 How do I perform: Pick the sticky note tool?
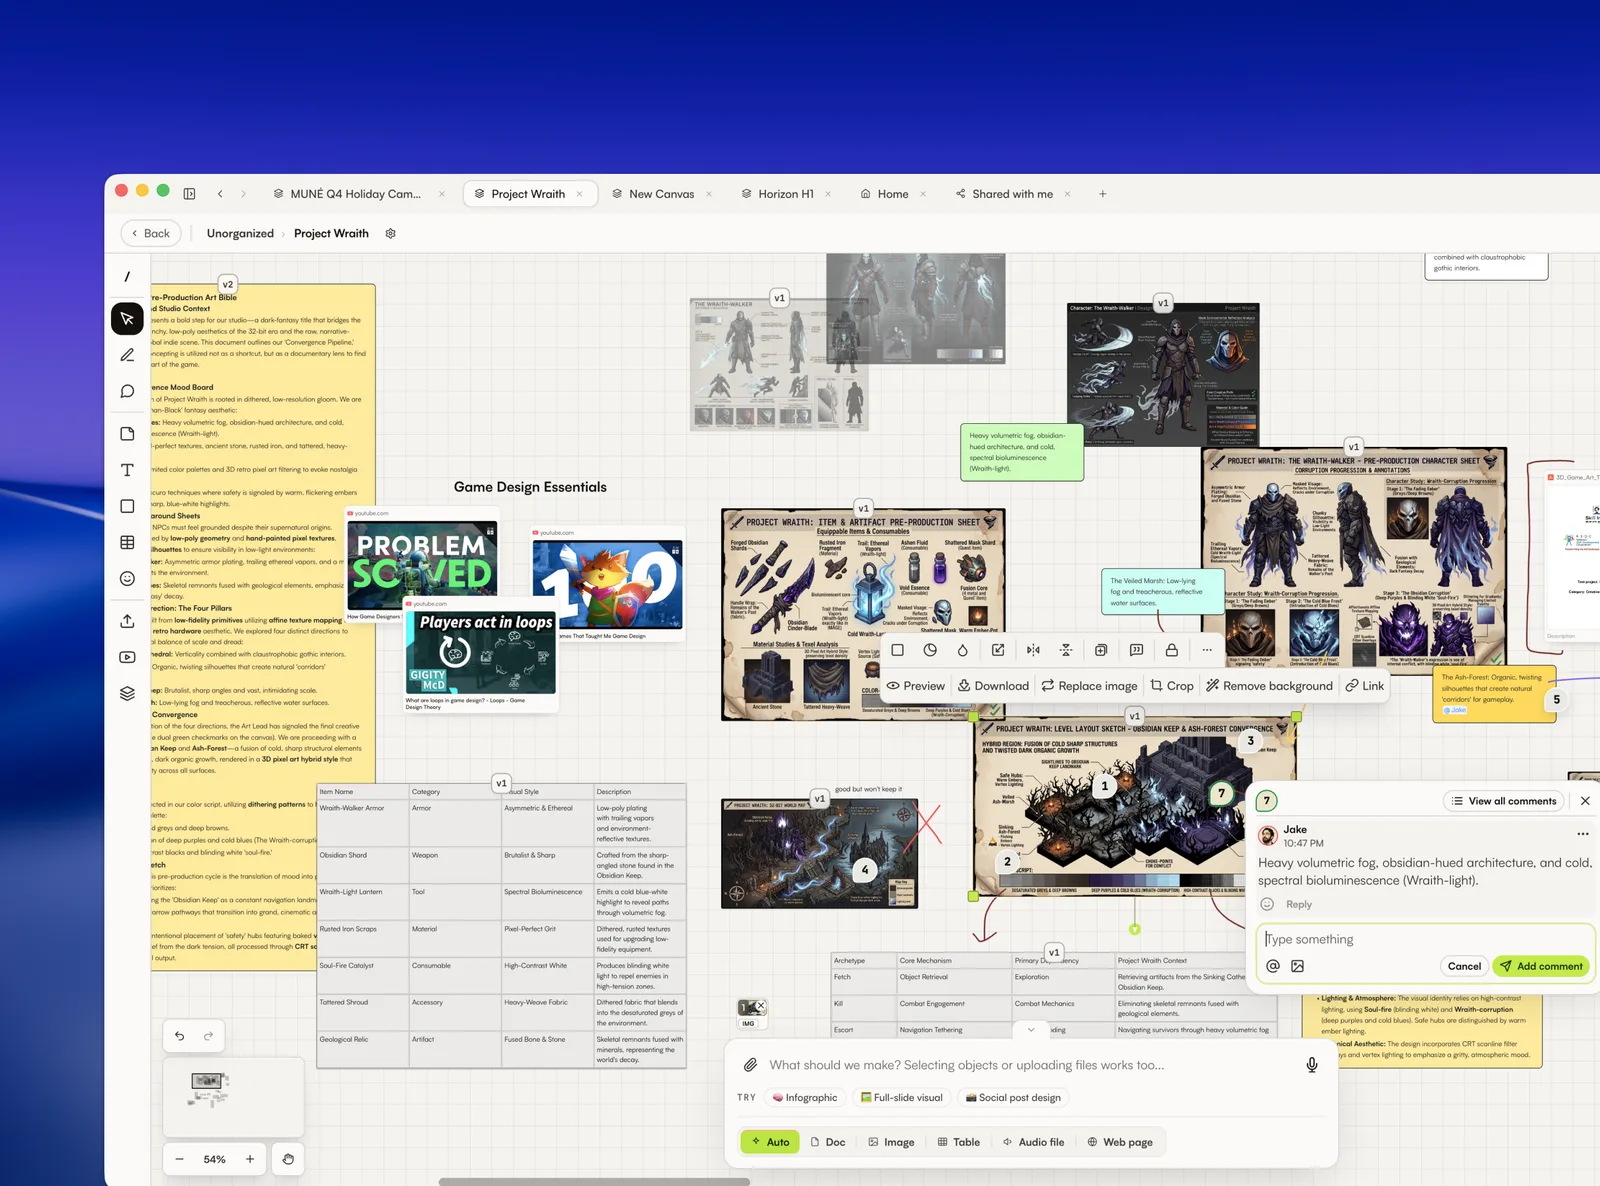(x=127, y=433)
